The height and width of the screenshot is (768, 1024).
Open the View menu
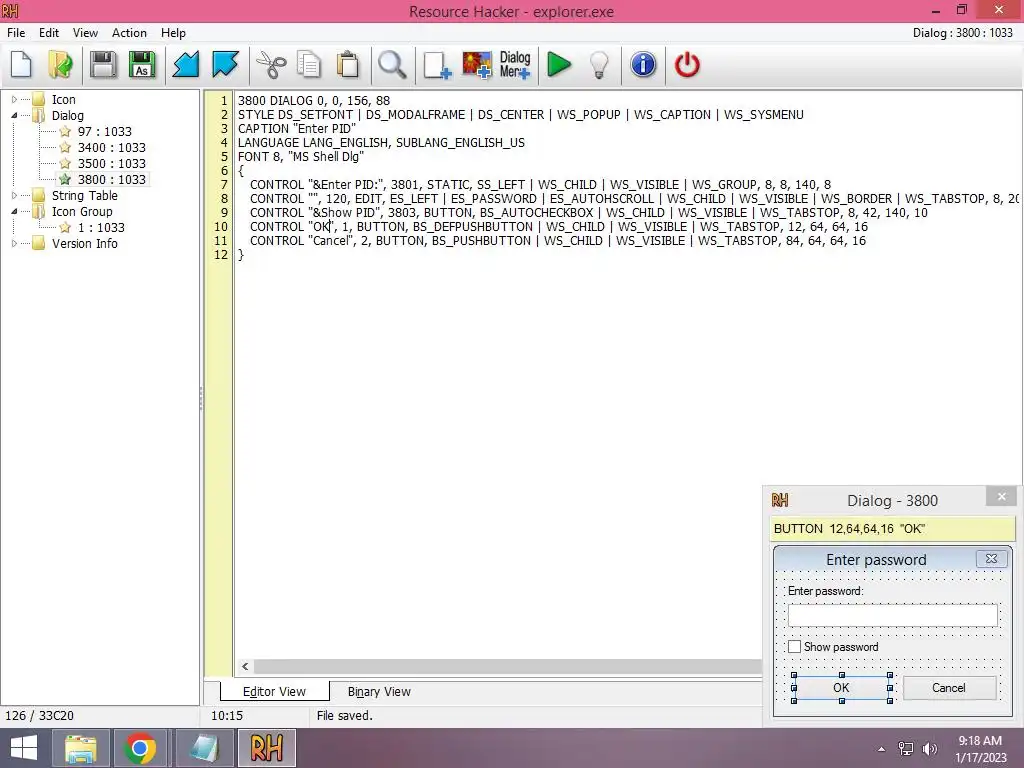point(85,33)
